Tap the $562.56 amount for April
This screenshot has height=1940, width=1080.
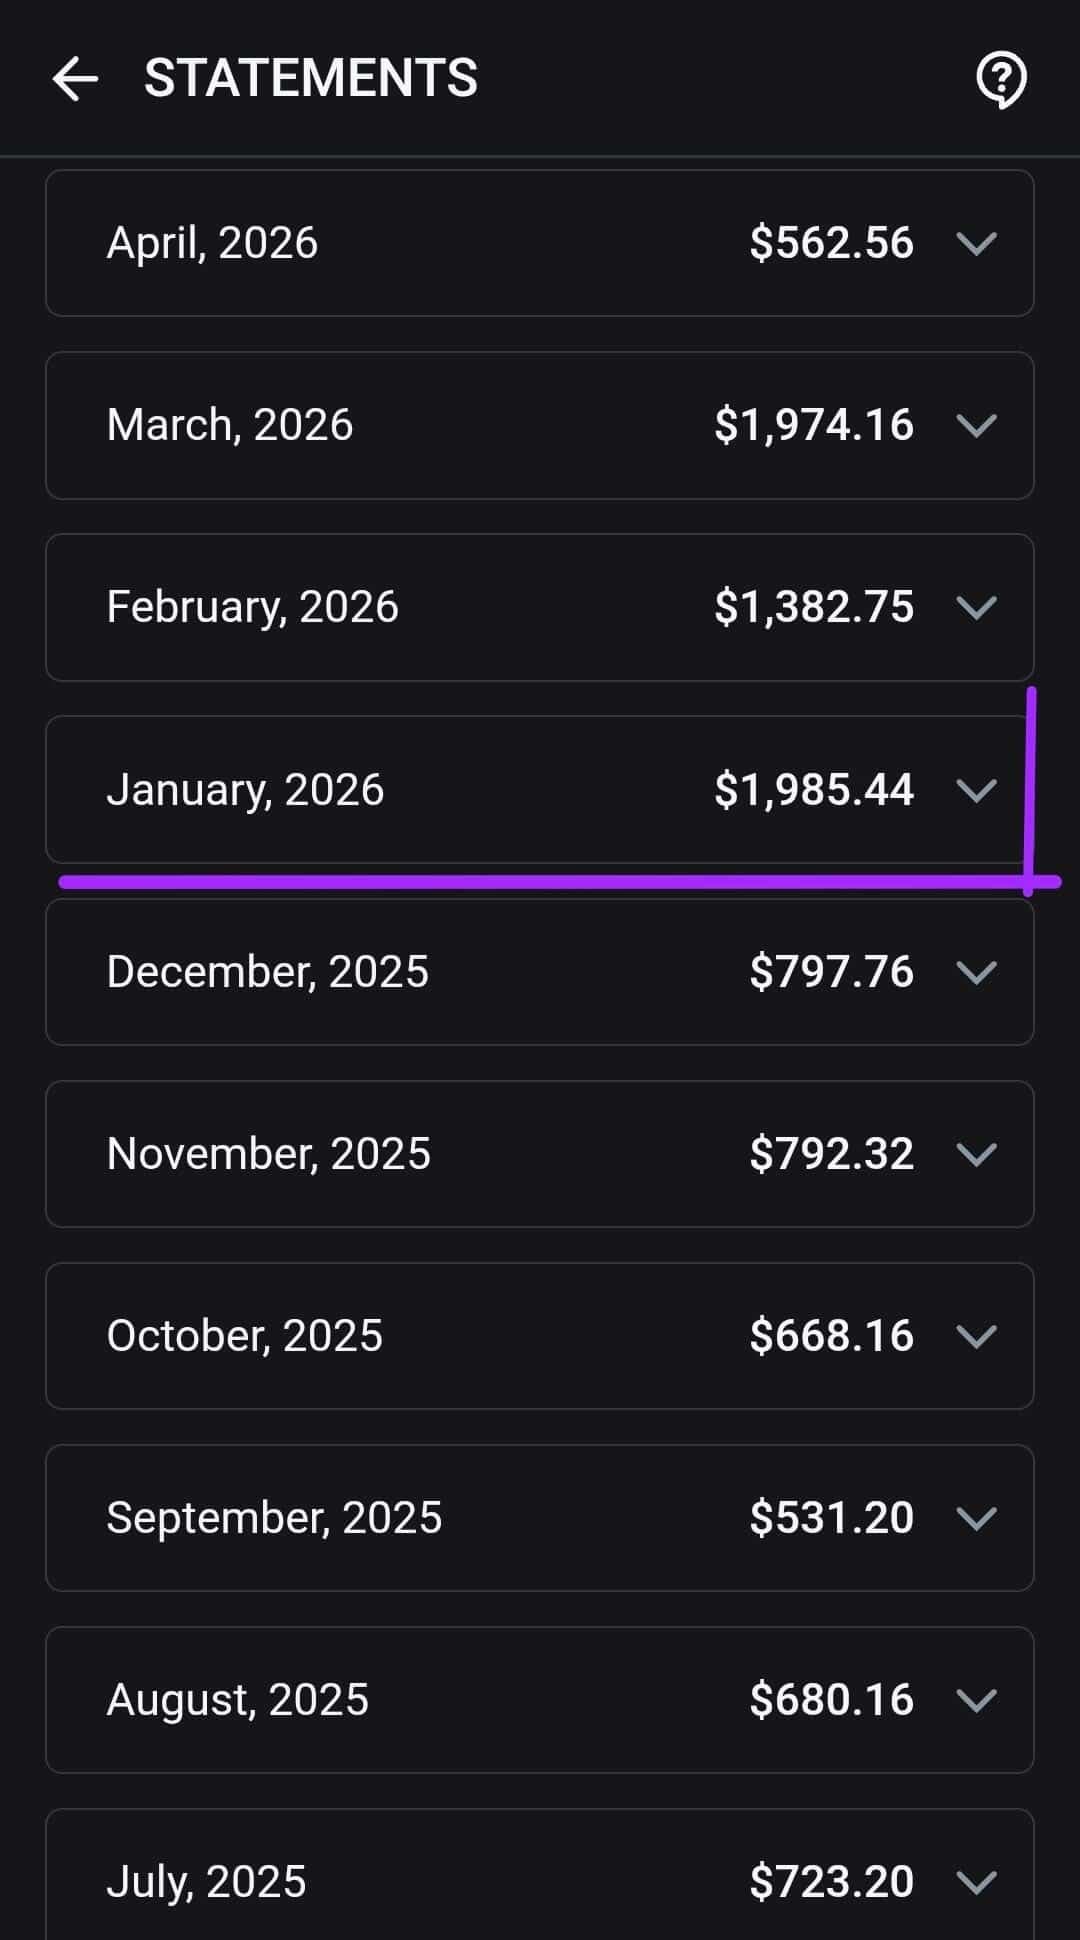pos(831,243)
